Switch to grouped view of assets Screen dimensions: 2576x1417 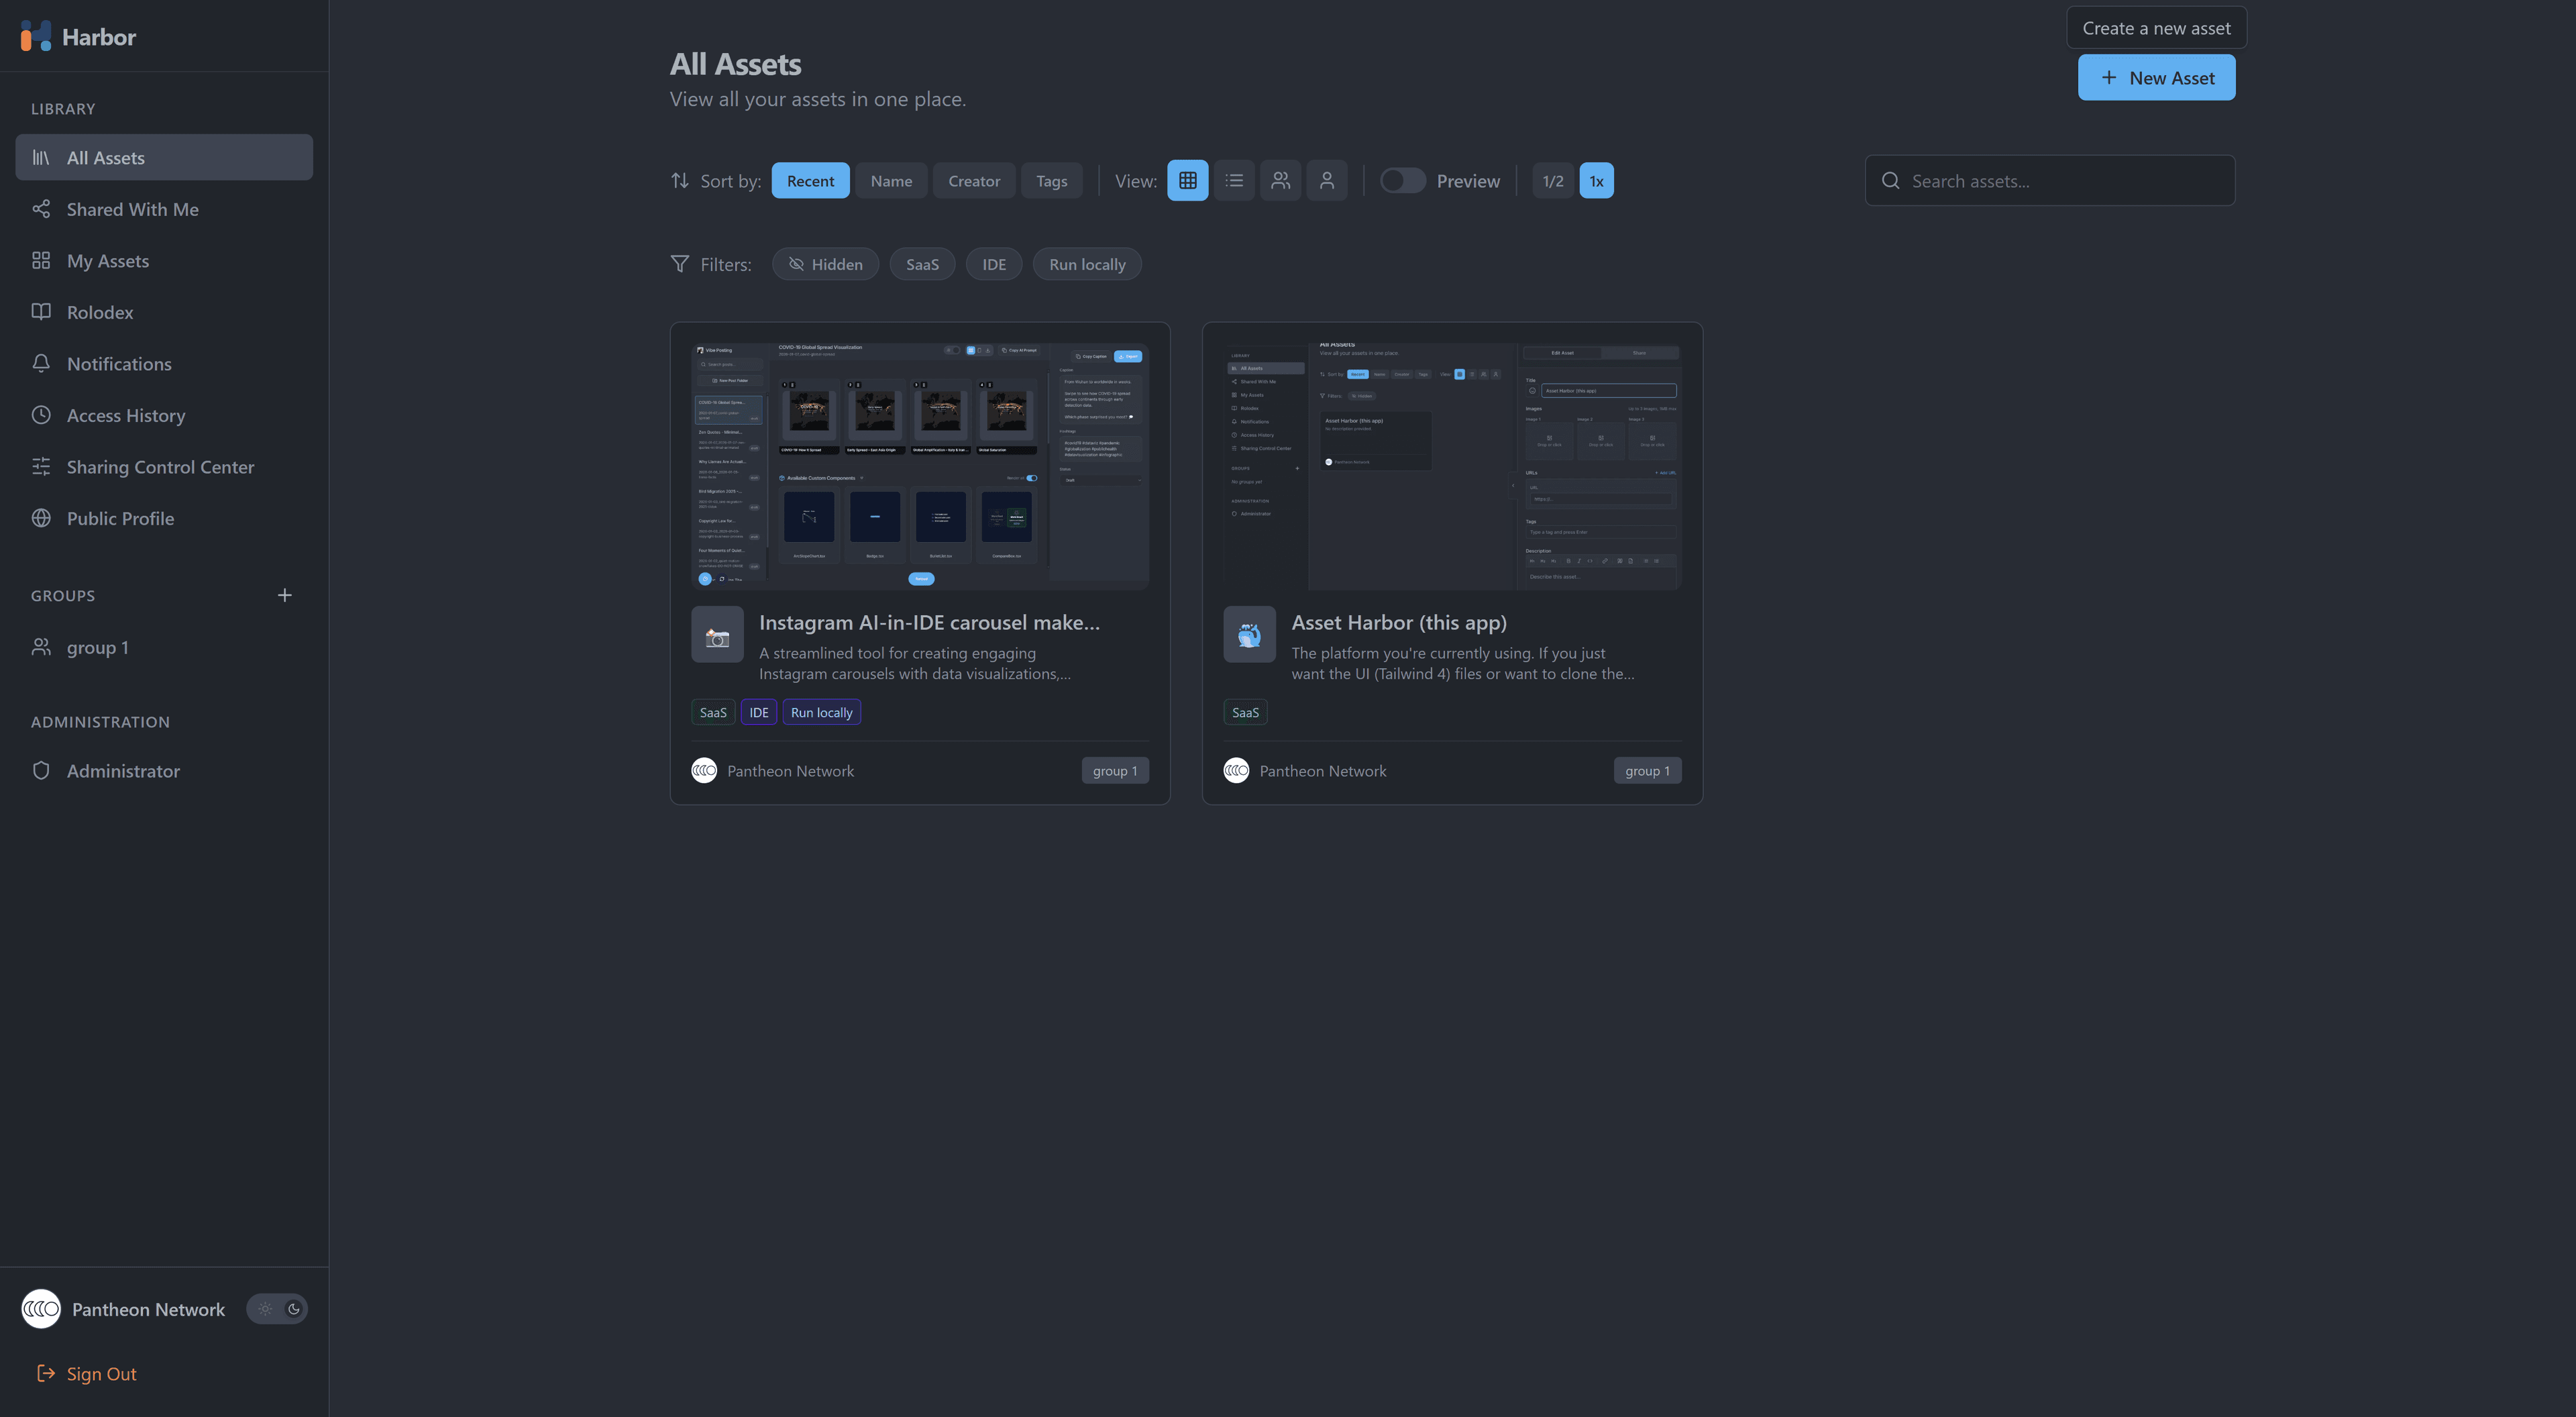click(x=1280, y=180)
